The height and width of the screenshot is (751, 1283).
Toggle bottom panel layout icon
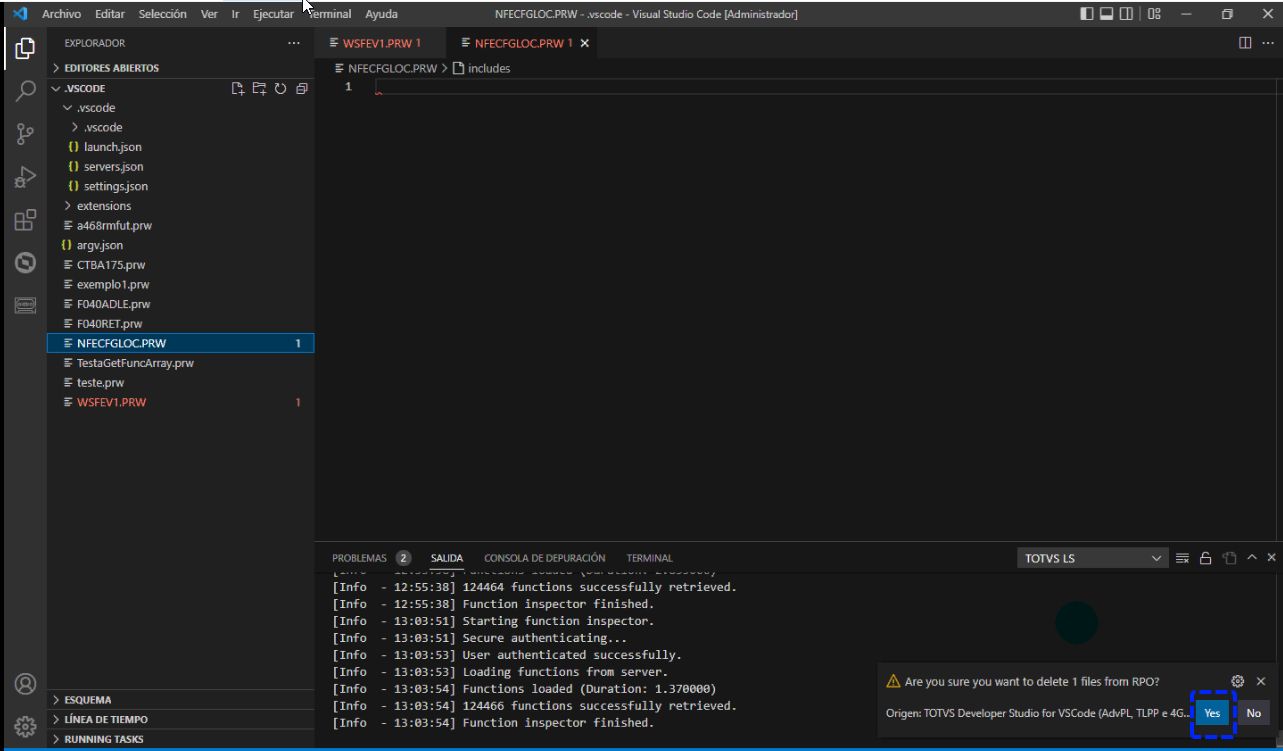click(1107, 14)
